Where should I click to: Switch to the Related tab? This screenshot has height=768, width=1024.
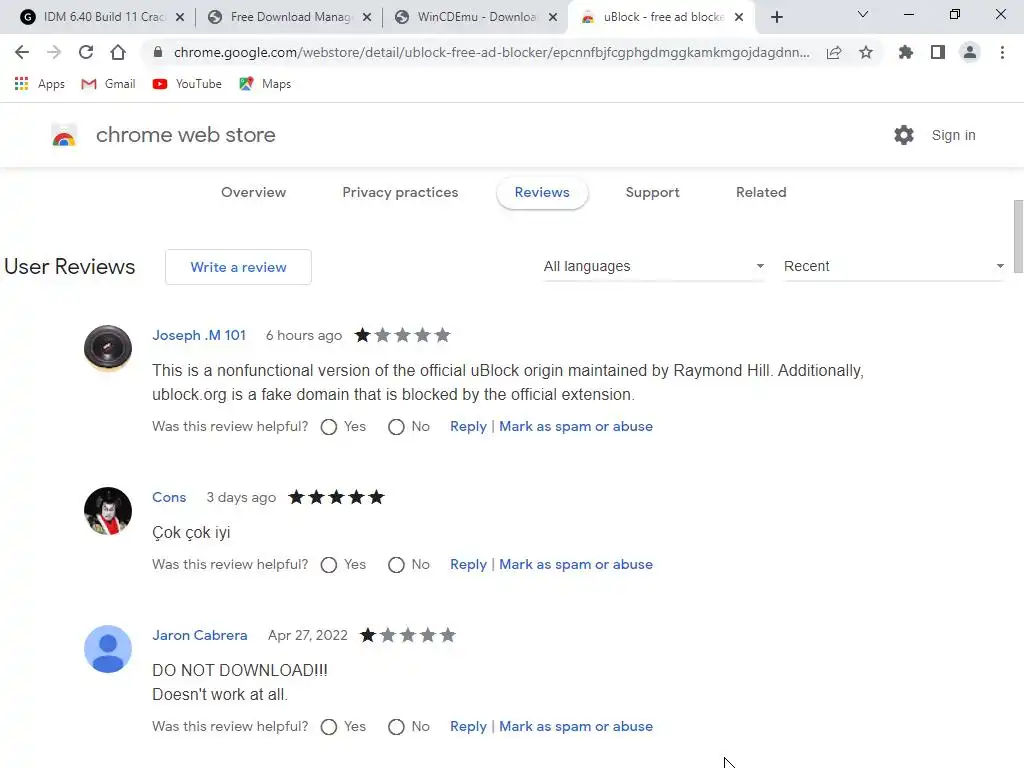pos(761,193)
